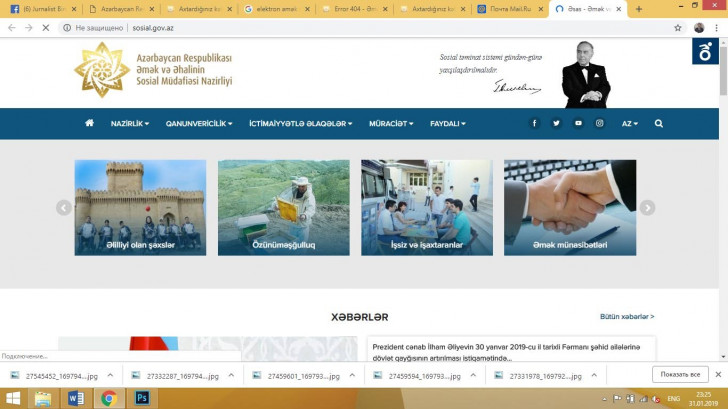Open the Əmək münasibətləri card
728x409 pixels.
click(570, 208)
